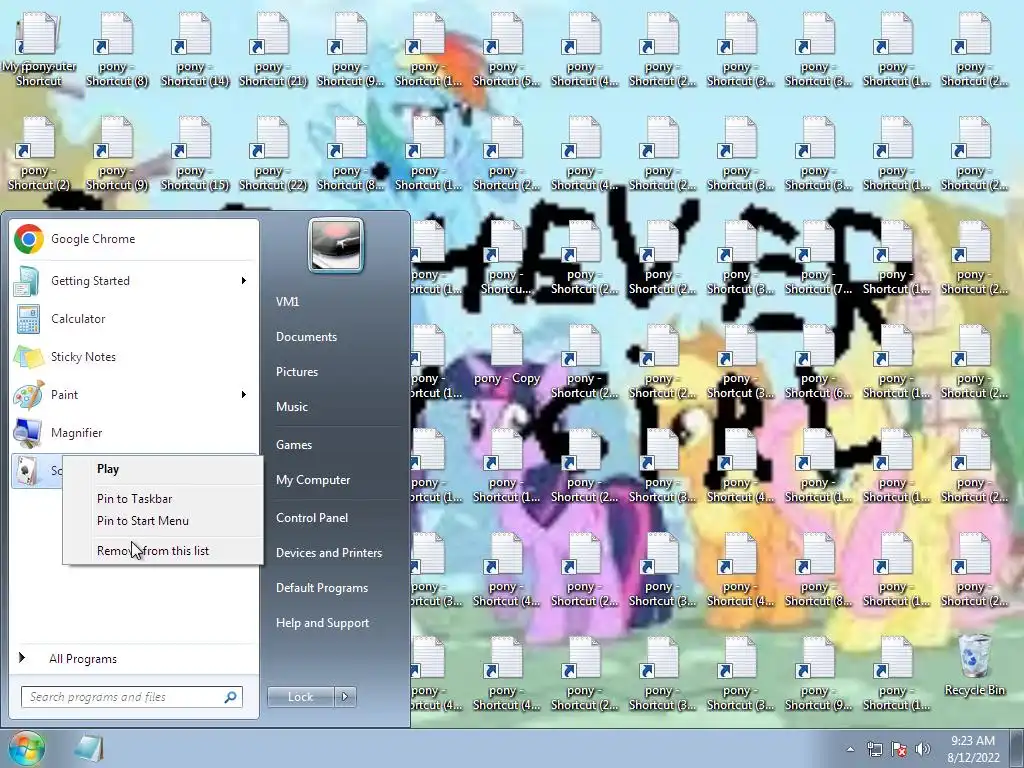
Task: Open Games from the Start menu
Action: (294, 445)
